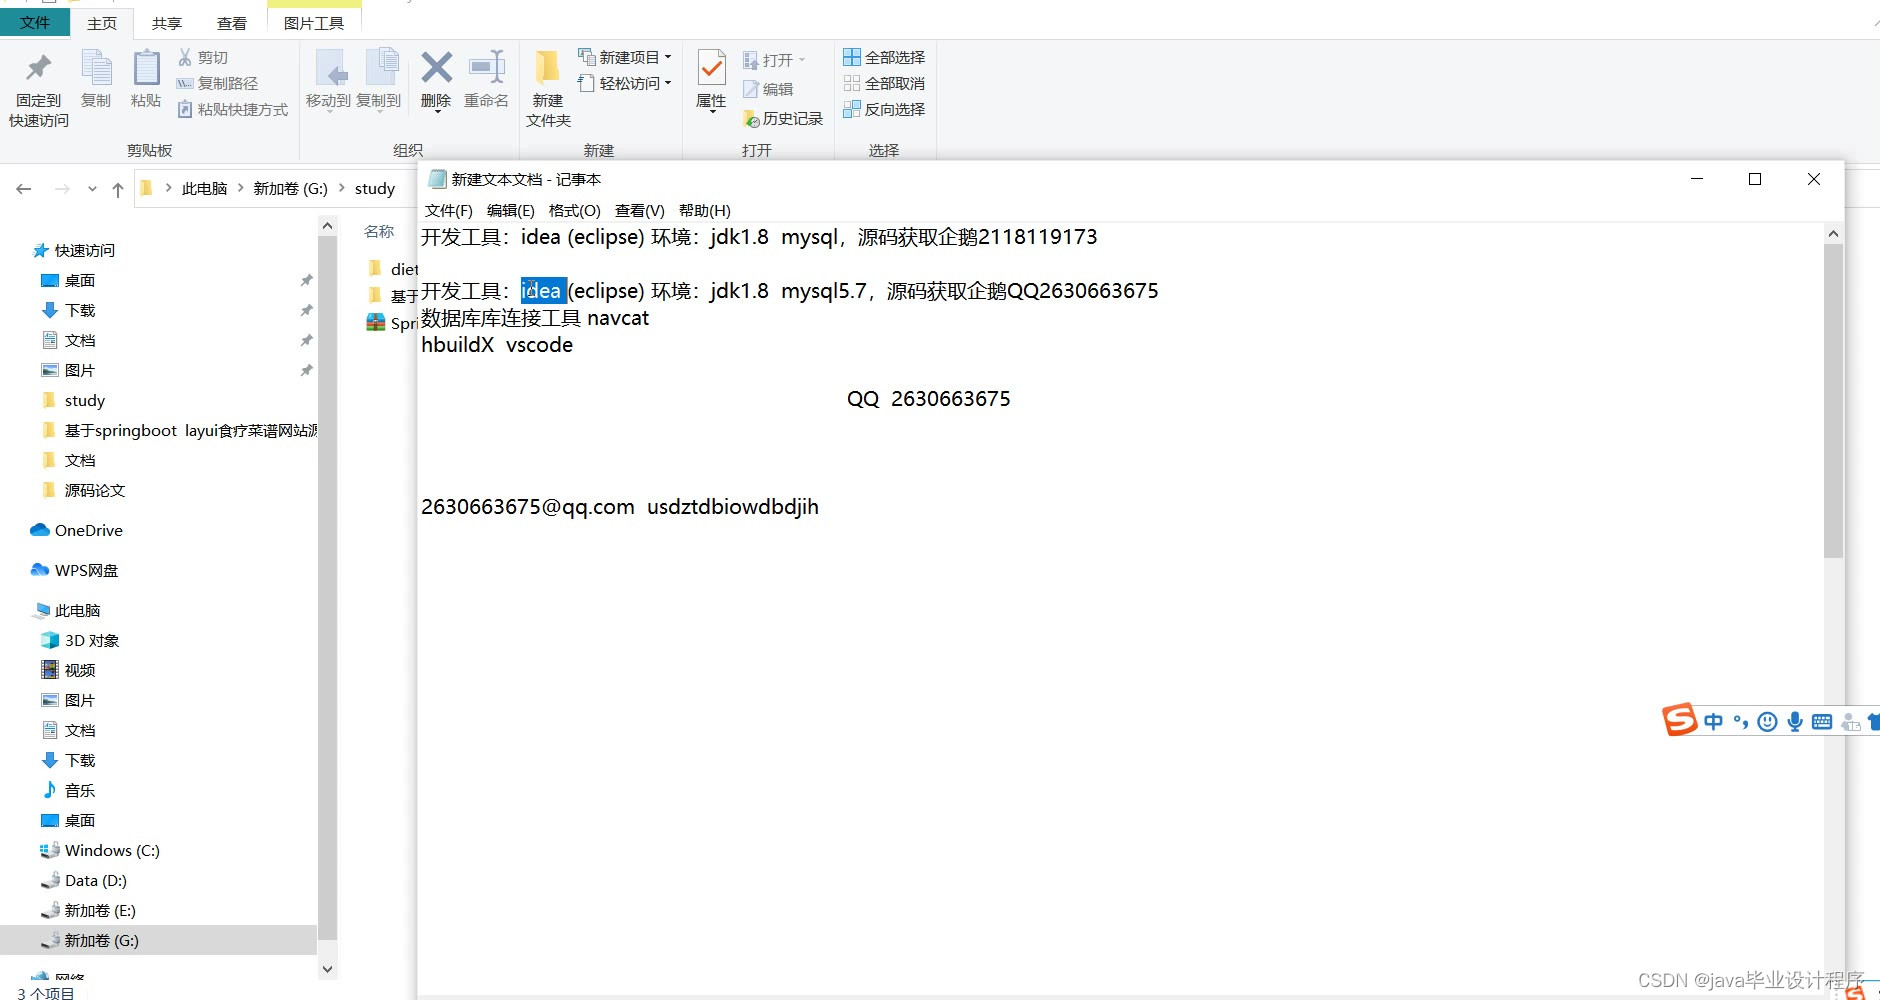1880x1000 pixels.
Task: Toggle pin on Downloads quick access item
Action: pos(307,311)
